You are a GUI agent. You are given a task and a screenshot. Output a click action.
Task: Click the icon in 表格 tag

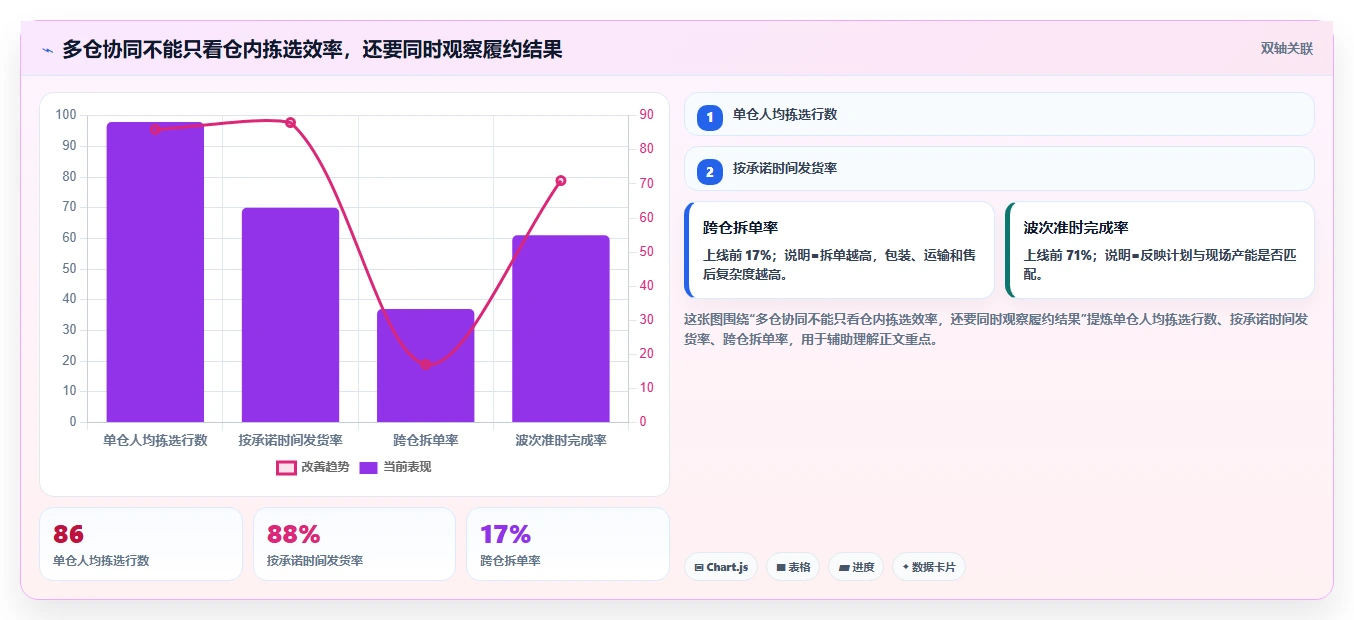(780, 567)
